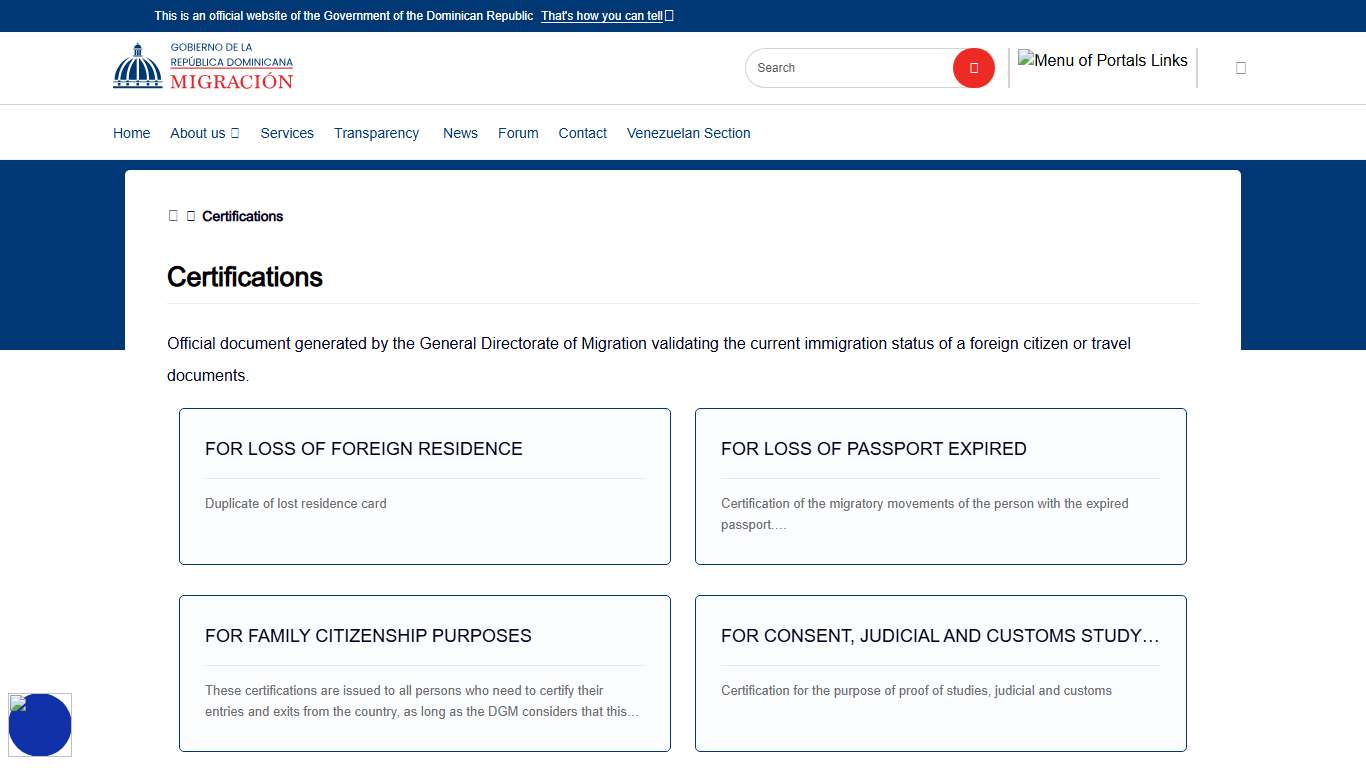This screenshot has width=1366, height=768.
Task: Click the Contact link in navigation
Action: (x=582, y=133)
